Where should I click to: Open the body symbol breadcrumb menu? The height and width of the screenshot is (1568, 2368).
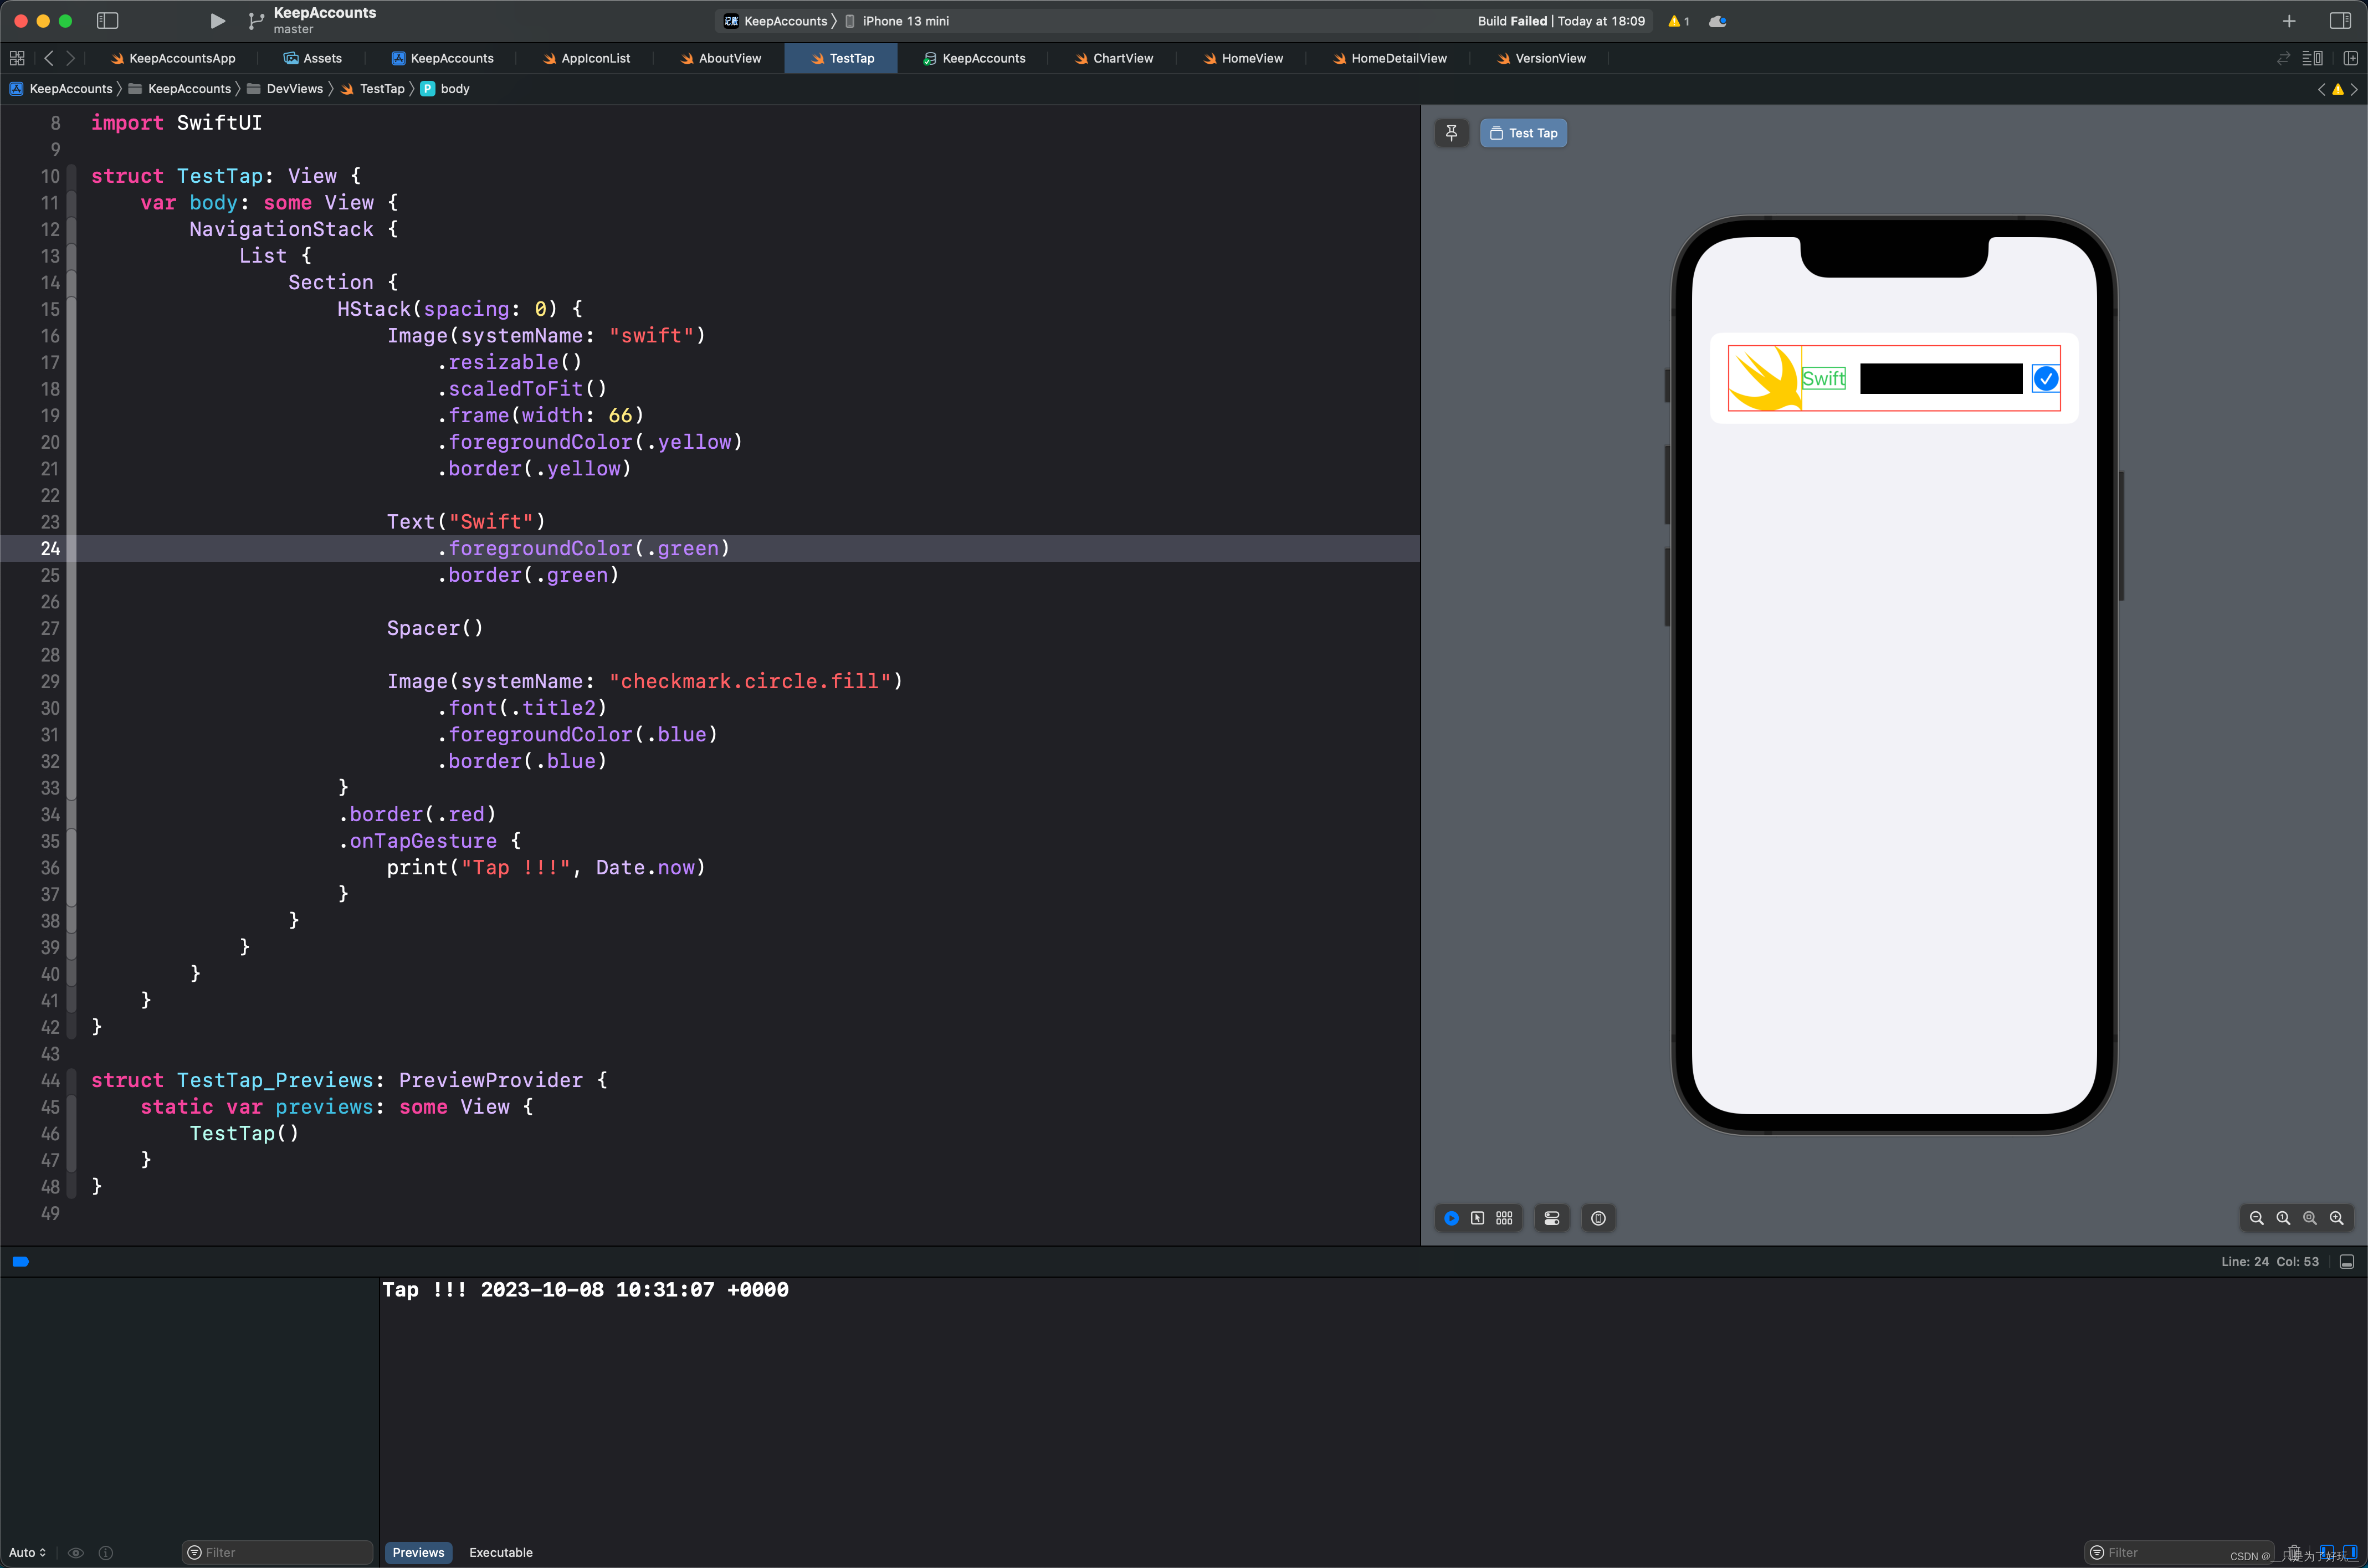pyautogui.click(x=454, y=89)
